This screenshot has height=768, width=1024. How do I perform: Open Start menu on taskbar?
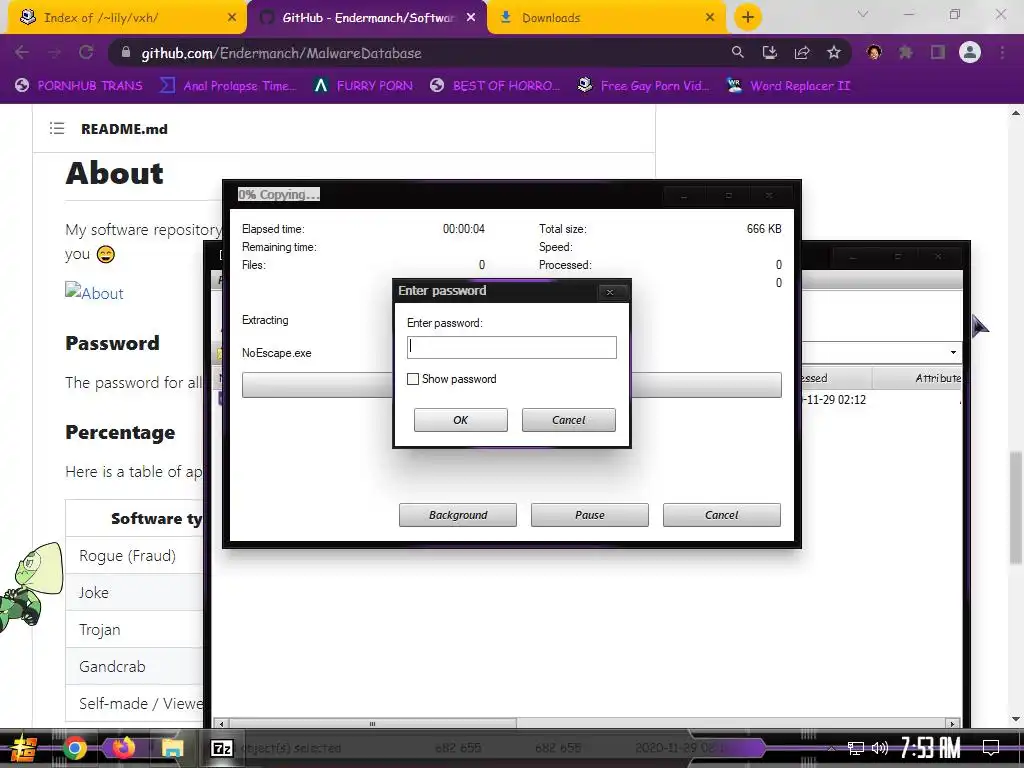[x=24, y=748]
